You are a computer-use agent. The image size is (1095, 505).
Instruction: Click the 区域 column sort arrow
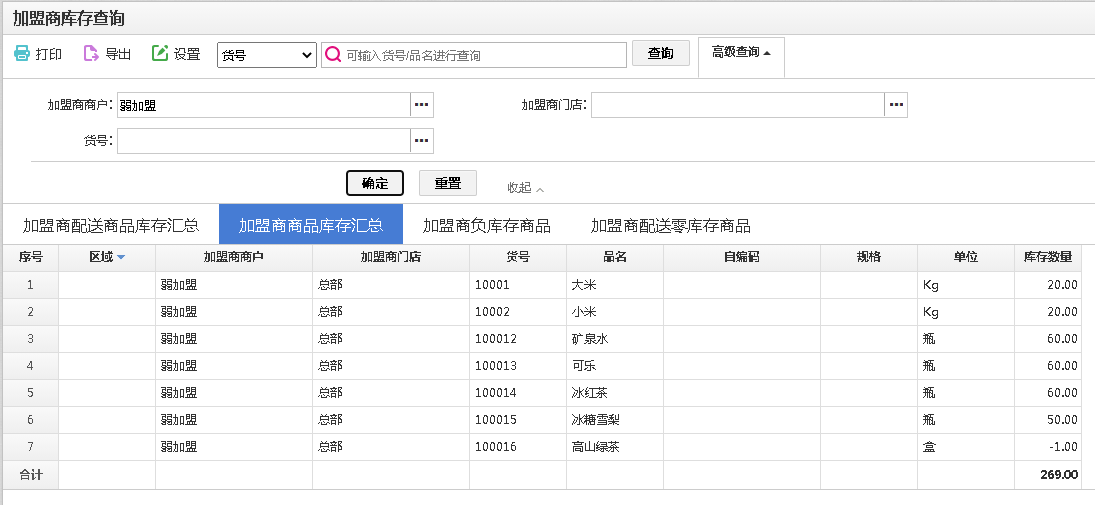coord(121,258)
